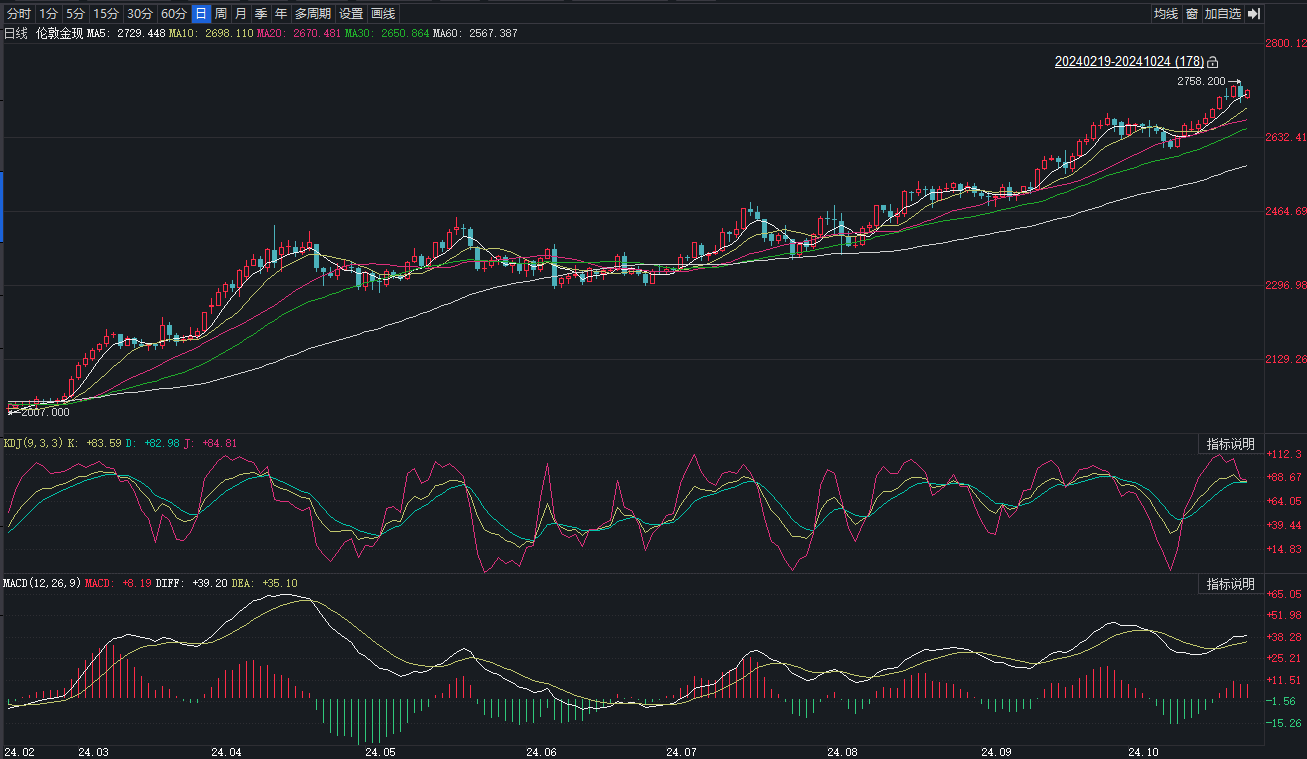
Task: Switch to 月 monthly chart
Action: tap(241, 14)
